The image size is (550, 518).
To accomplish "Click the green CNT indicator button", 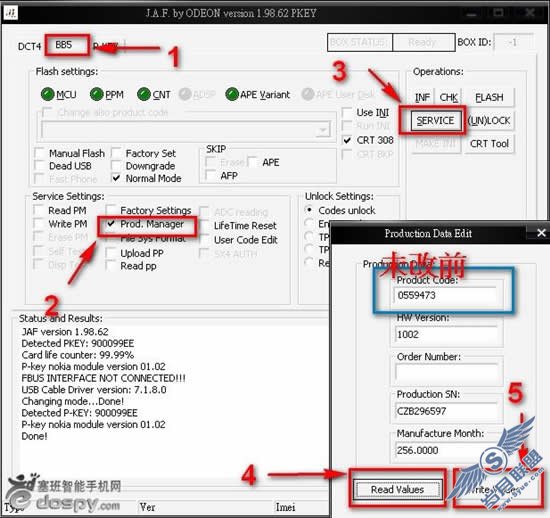I will pyautogui.click(x=144, y=94).
